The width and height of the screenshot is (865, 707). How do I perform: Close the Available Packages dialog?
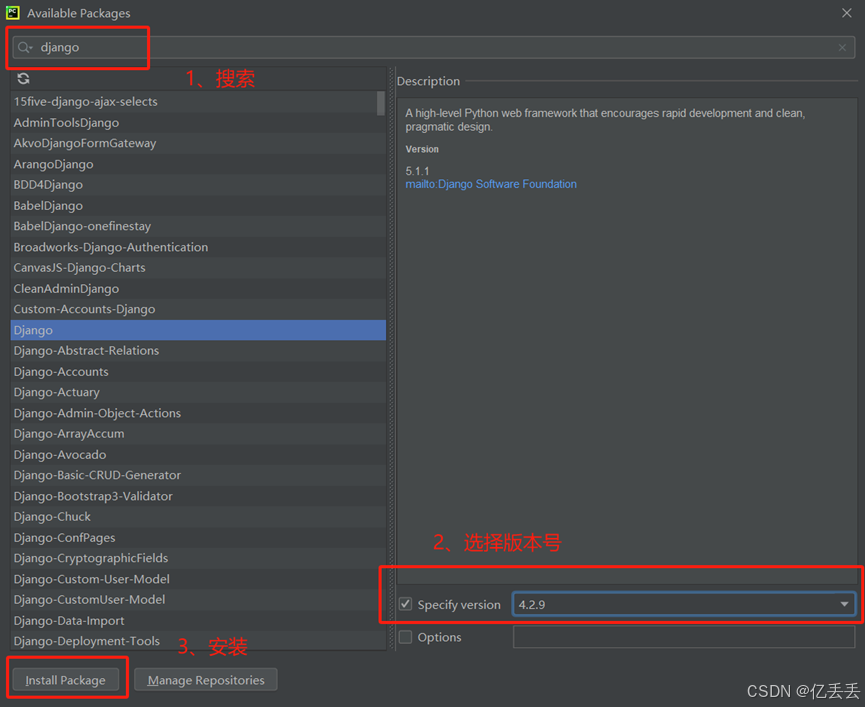click(846, 13)
